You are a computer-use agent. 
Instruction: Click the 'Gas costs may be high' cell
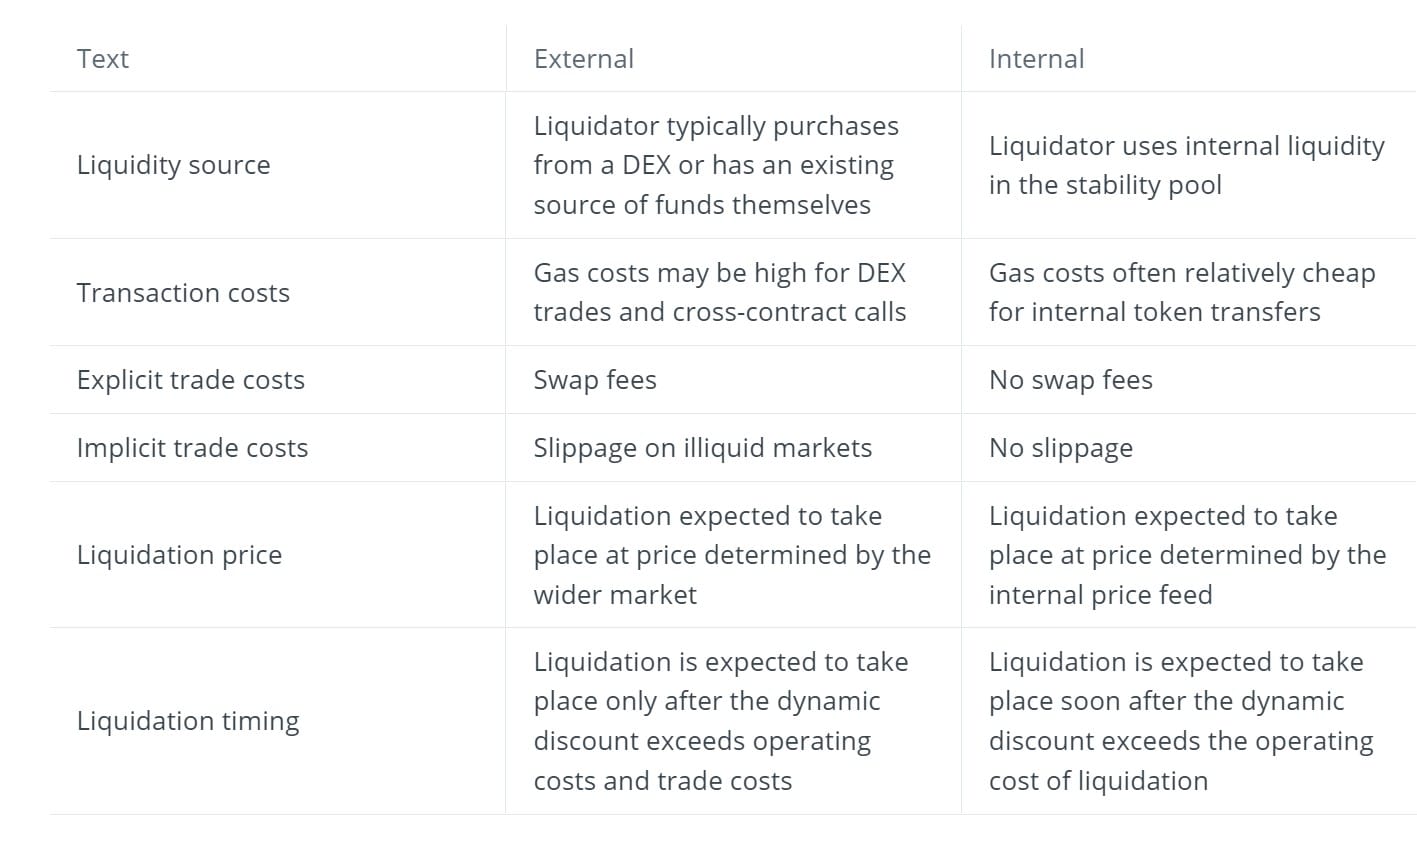pyautogui.click(x=719, y=292)
